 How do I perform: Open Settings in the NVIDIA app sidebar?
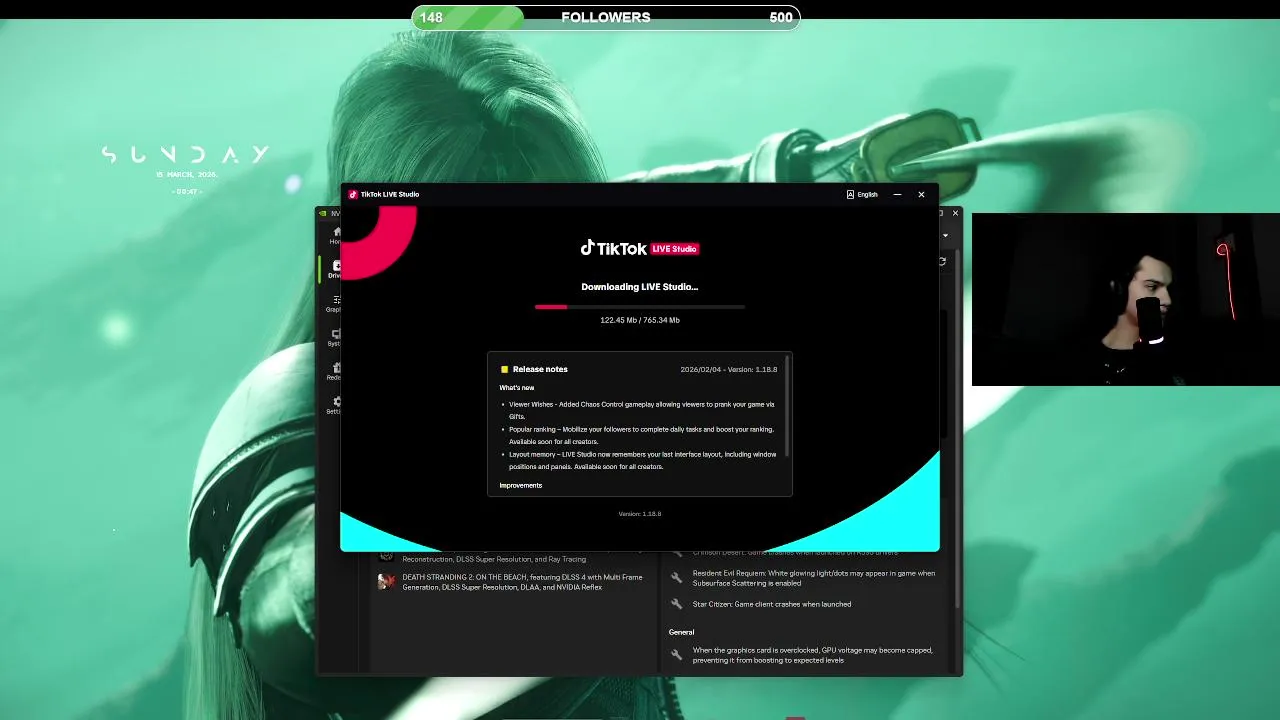point(336,405)
